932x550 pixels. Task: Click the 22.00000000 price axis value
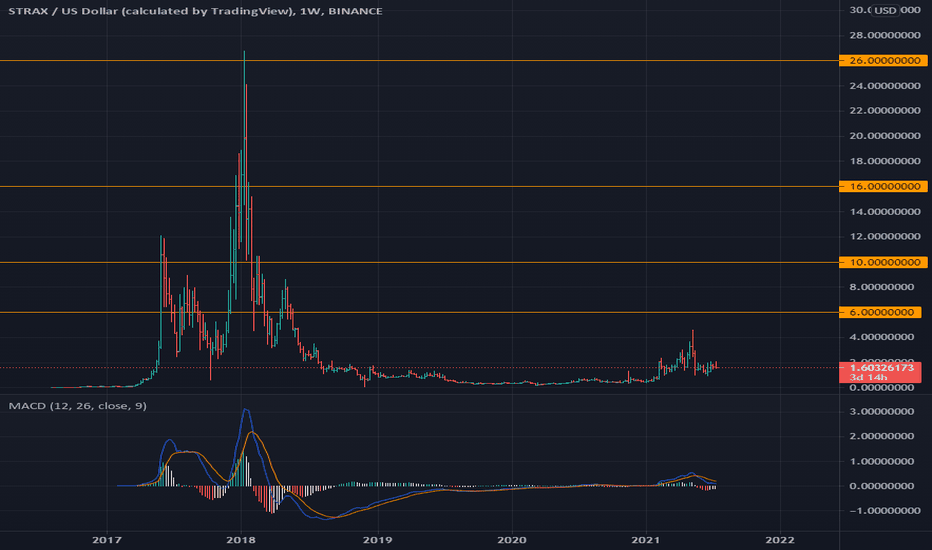(885, 111)
